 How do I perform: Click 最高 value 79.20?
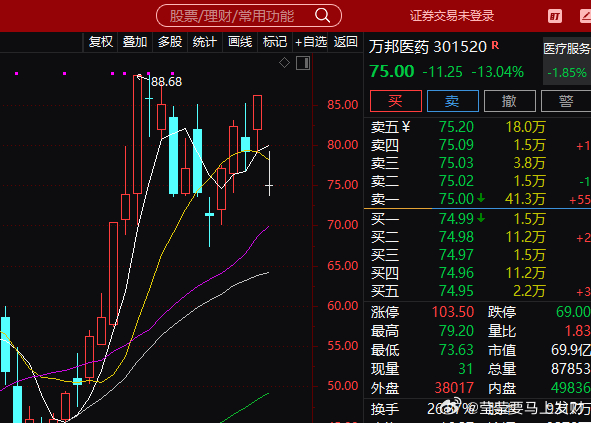(456, 331)
